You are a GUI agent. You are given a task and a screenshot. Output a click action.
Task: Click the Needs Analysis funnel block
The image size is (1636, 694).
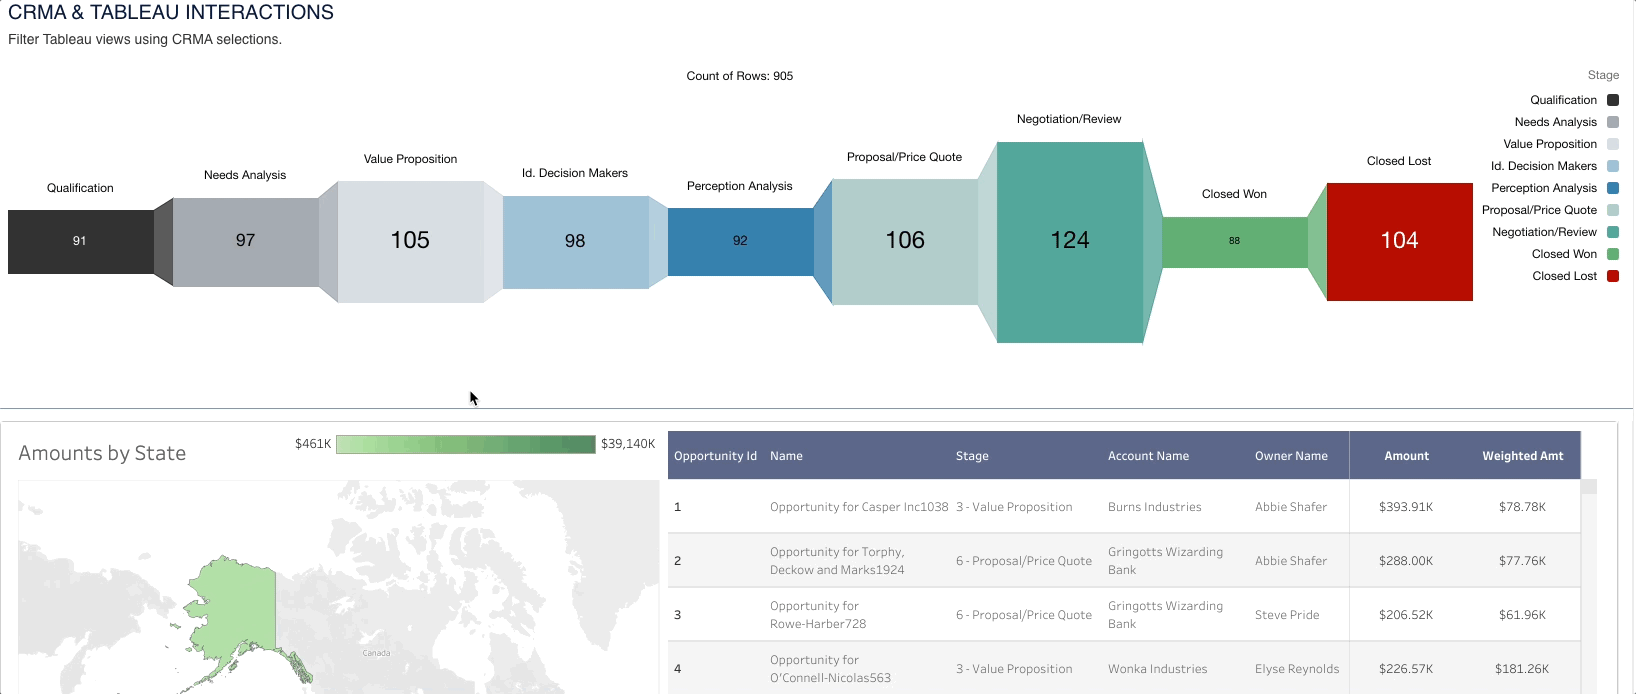point(245,241)
